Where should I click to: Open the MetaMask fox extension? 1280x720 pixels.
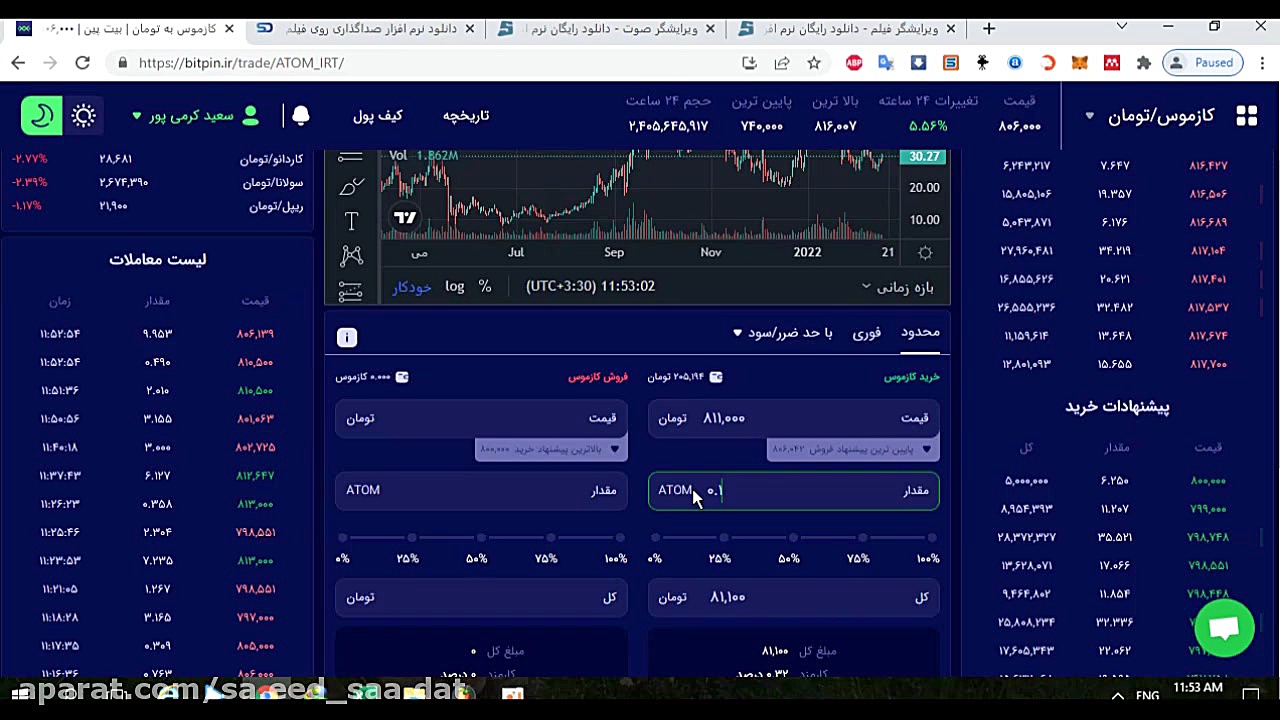coord(1080,63)
